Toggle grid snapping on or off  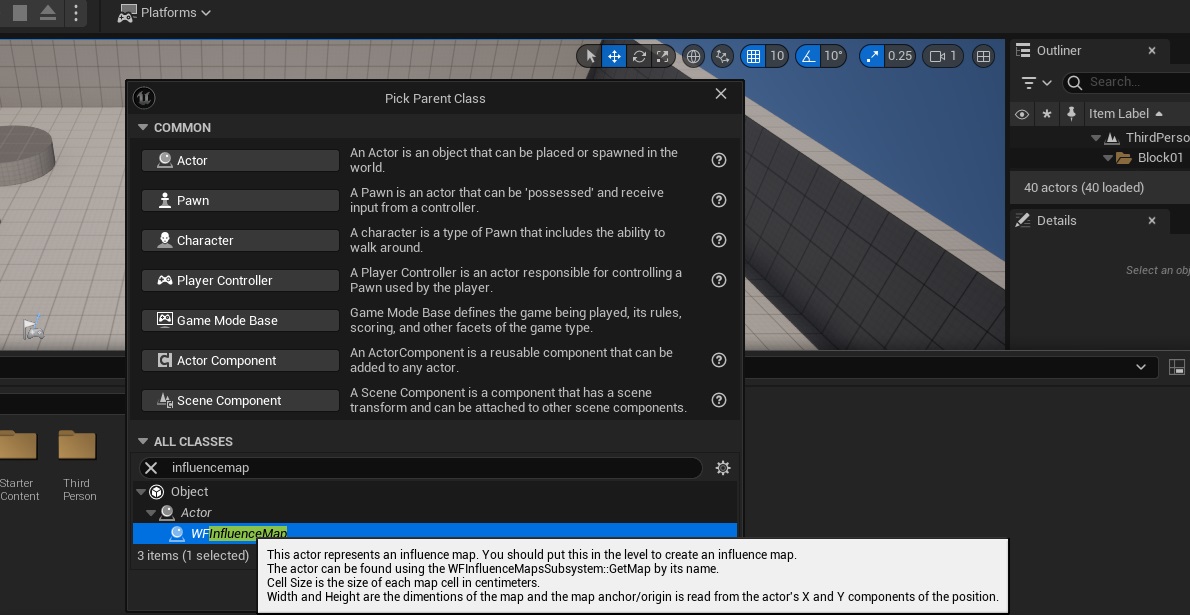pos(753,56)
